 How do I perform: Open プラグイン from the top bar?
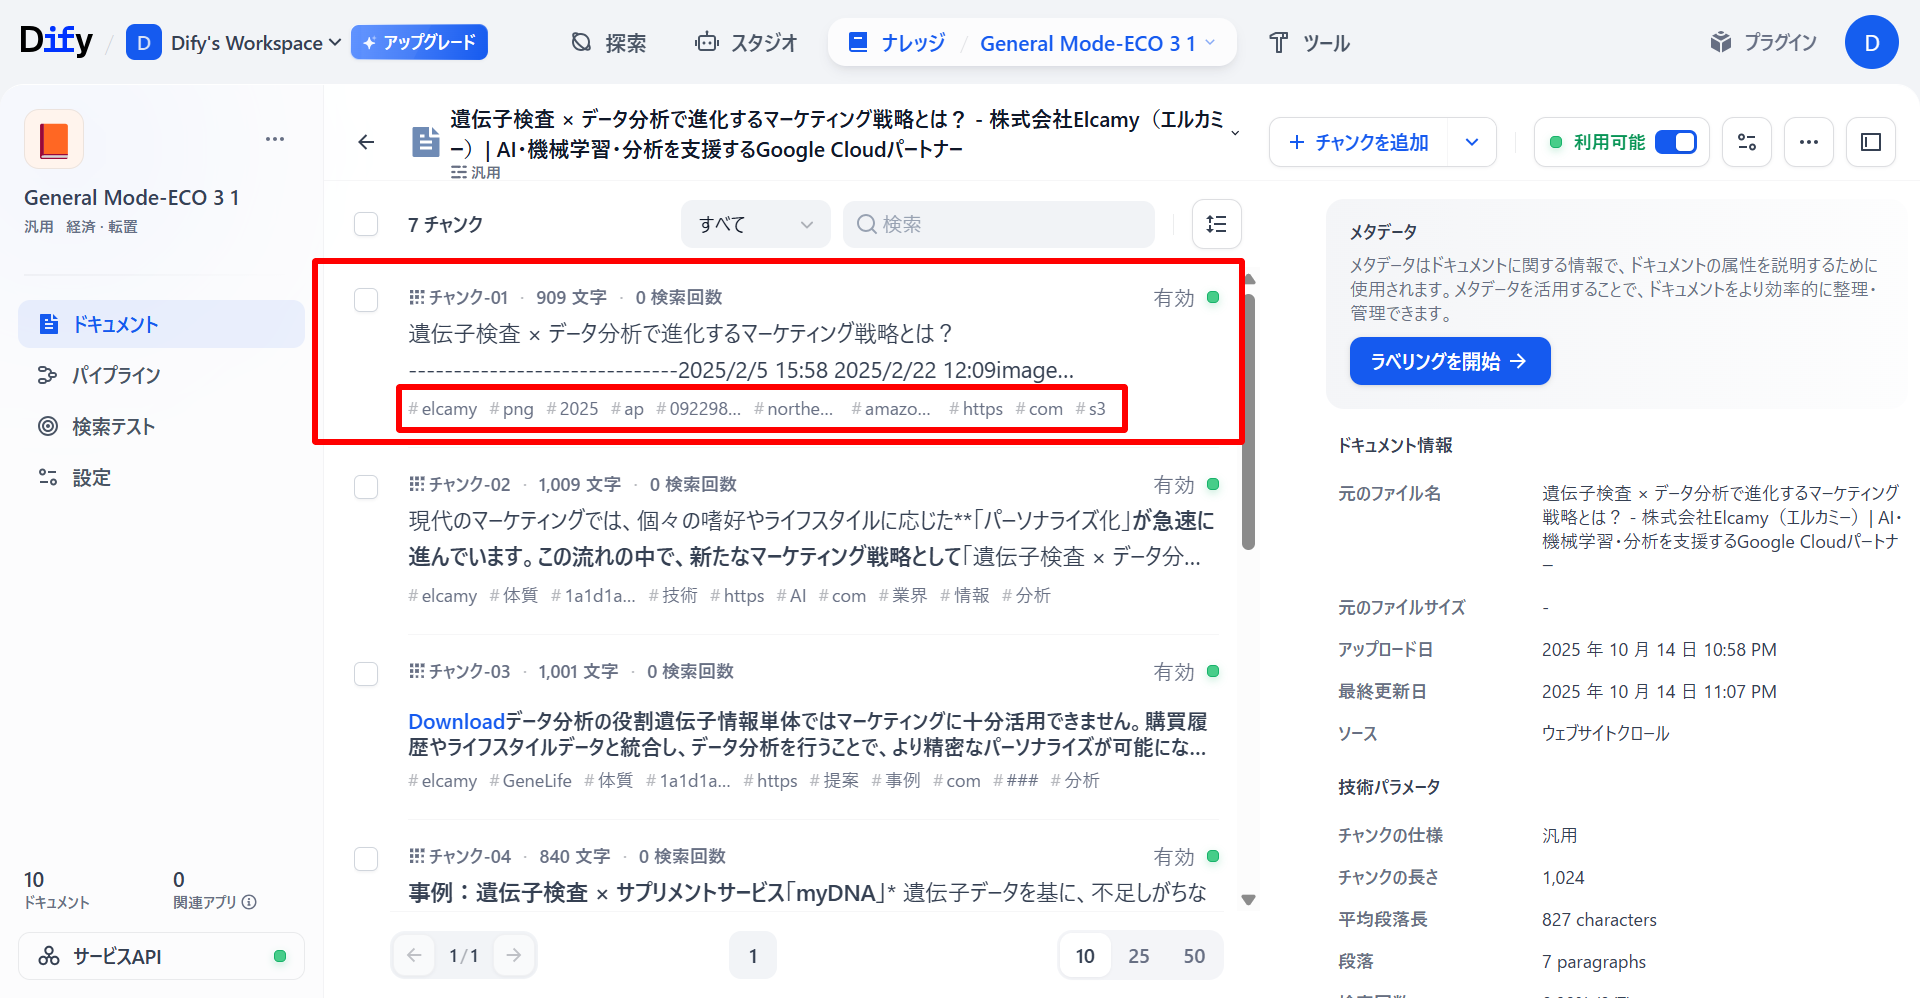(x=1763, y=42)
